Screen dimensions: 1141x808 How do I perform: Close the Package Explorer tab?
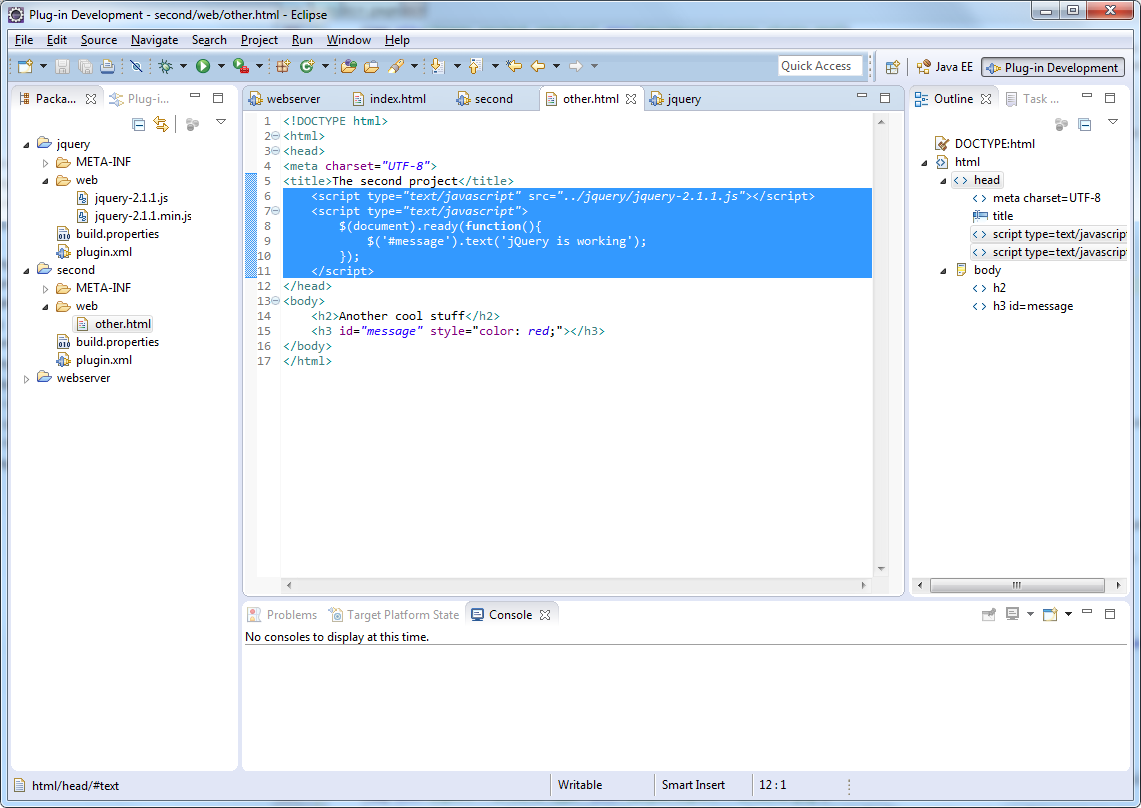point(91,99)
